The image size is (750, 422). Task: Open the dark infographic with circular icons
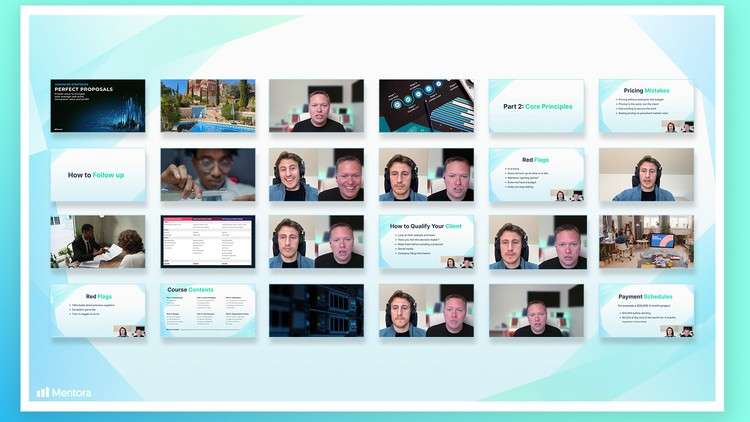point(426,106)
